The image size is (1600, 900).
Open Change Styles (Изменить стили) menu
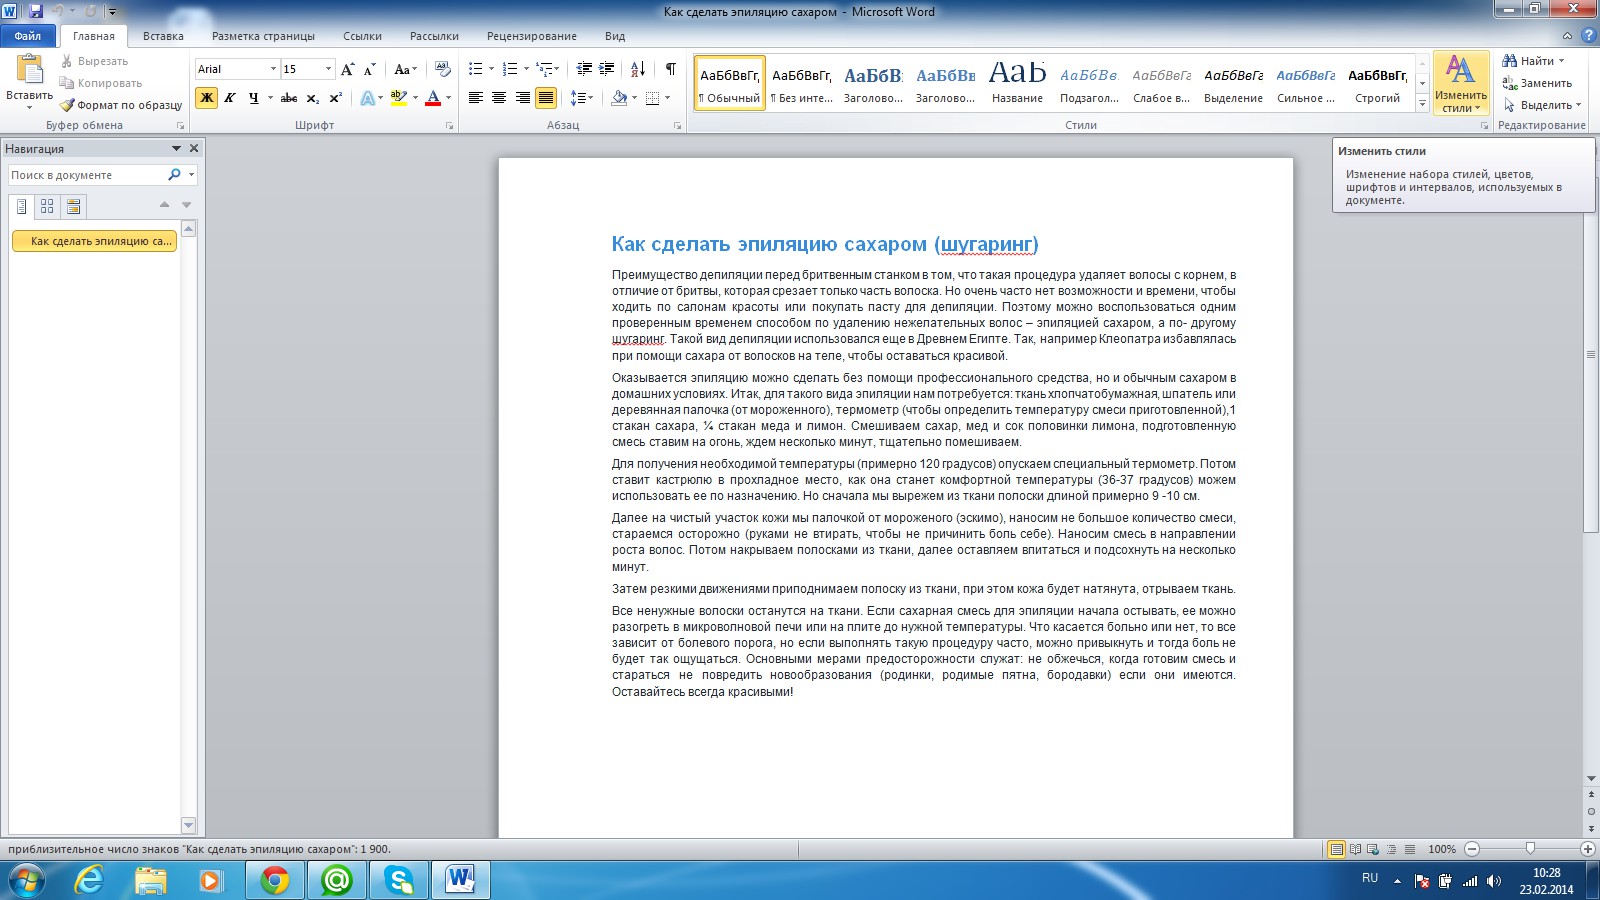pyautogui.click(x=1461, y=83)
